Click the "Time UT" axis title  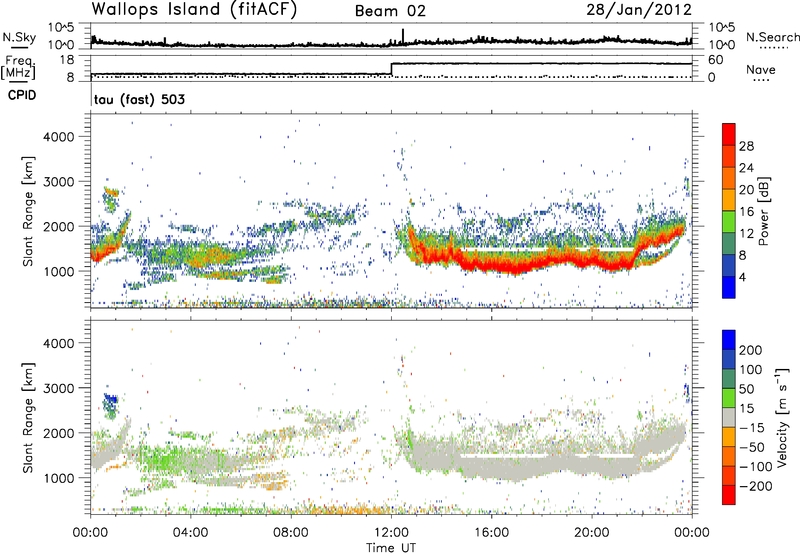pos(391,547)
